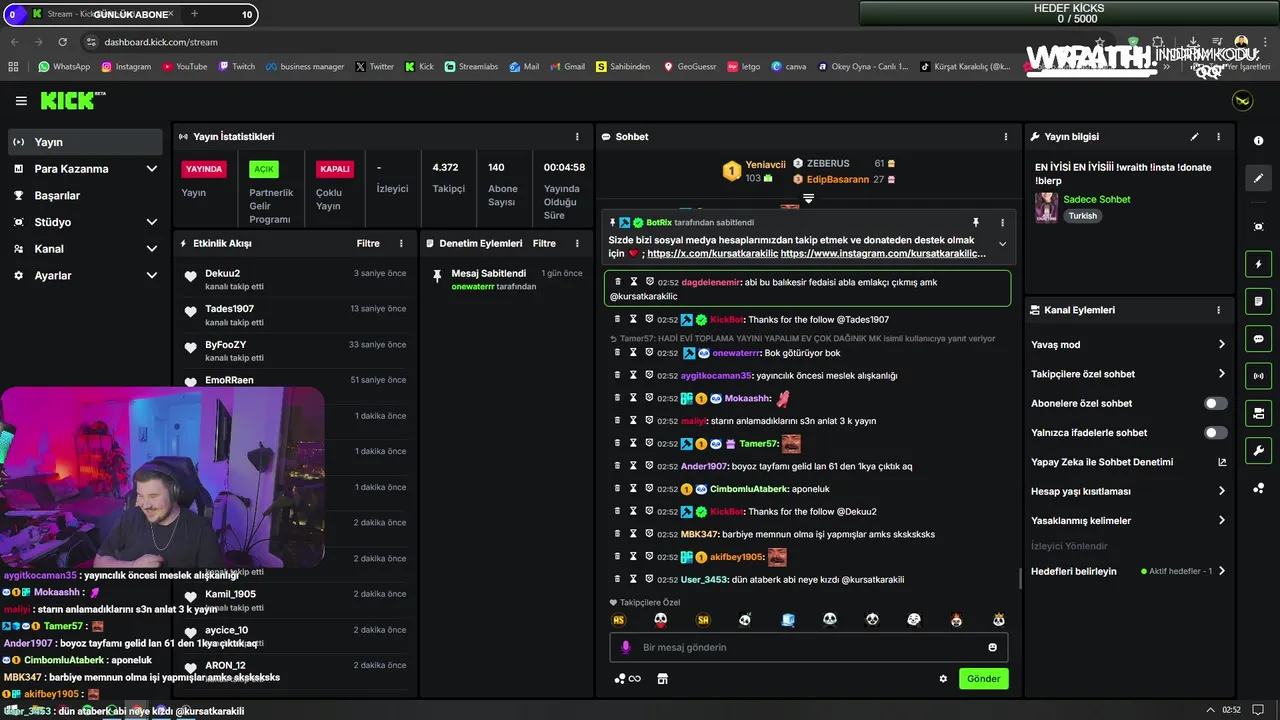Click the info icon in right sidebar

(x=1259, y=141)
